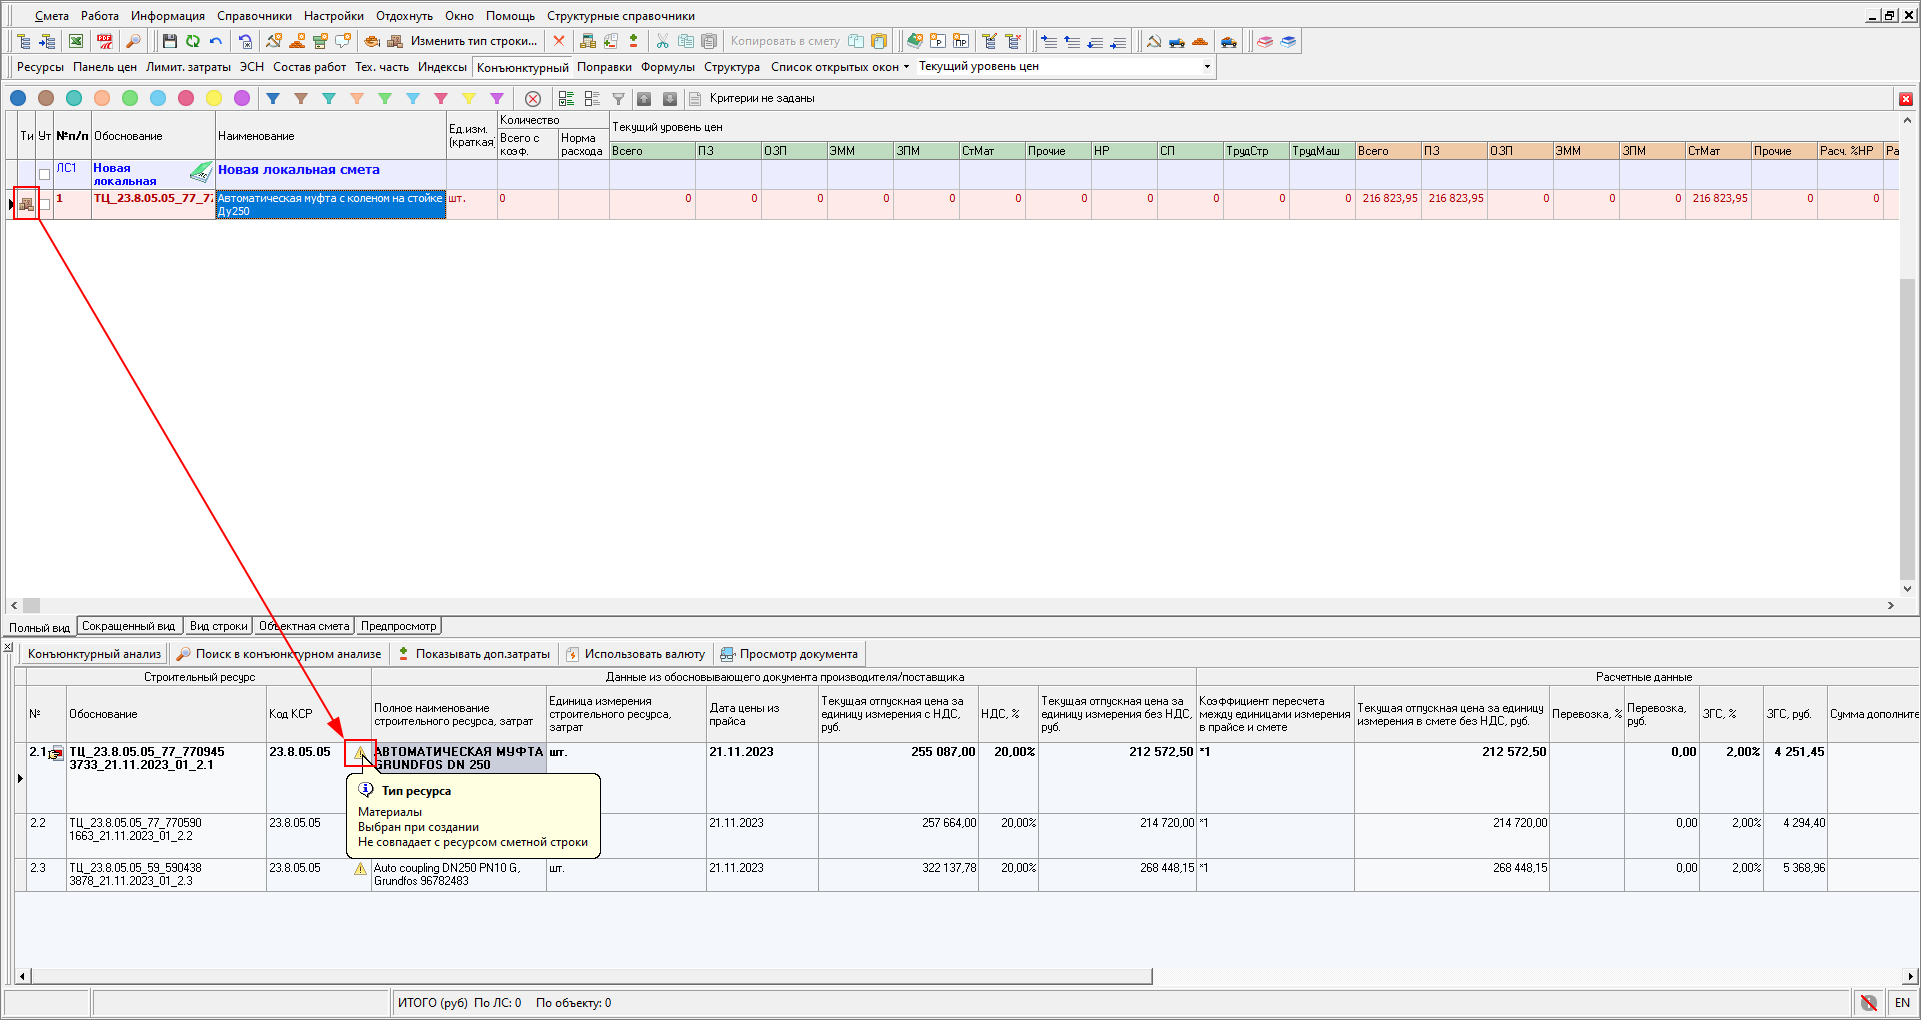Click the Excel export icon in toolbar

point(76,41)
